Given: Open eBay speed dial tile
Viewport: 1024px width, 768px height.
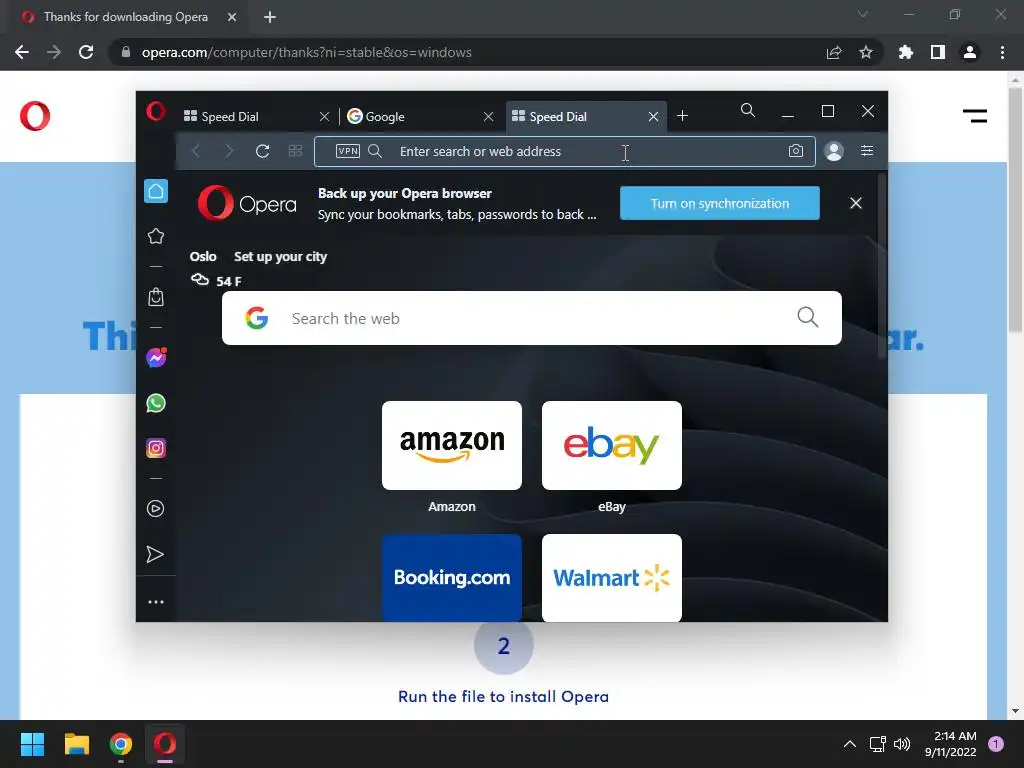Looking at the screenshot, I should 611,445.
